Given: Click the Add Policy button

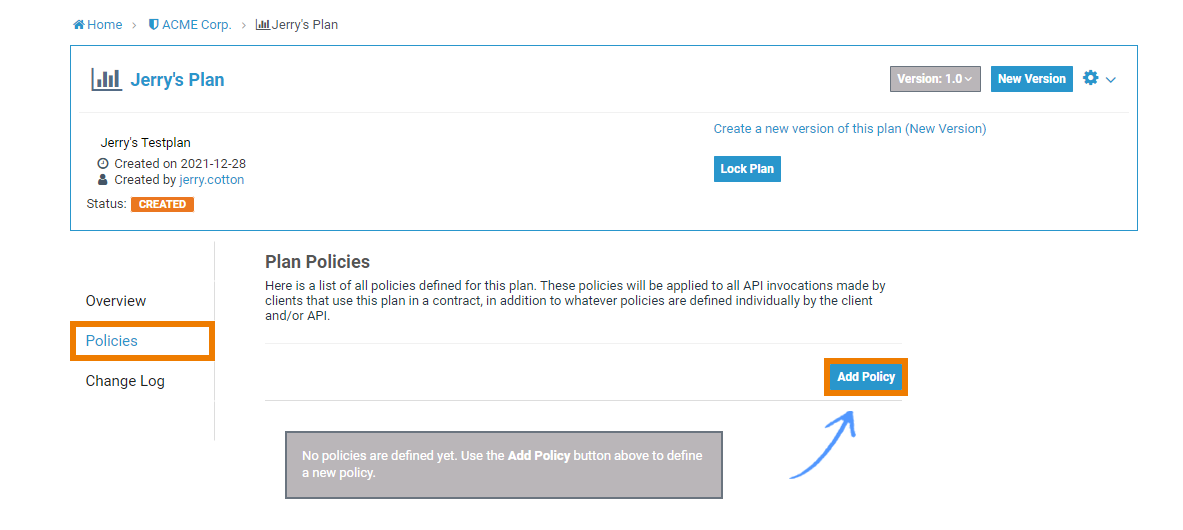Looking at the screenshot, I should tap(866, 377).
